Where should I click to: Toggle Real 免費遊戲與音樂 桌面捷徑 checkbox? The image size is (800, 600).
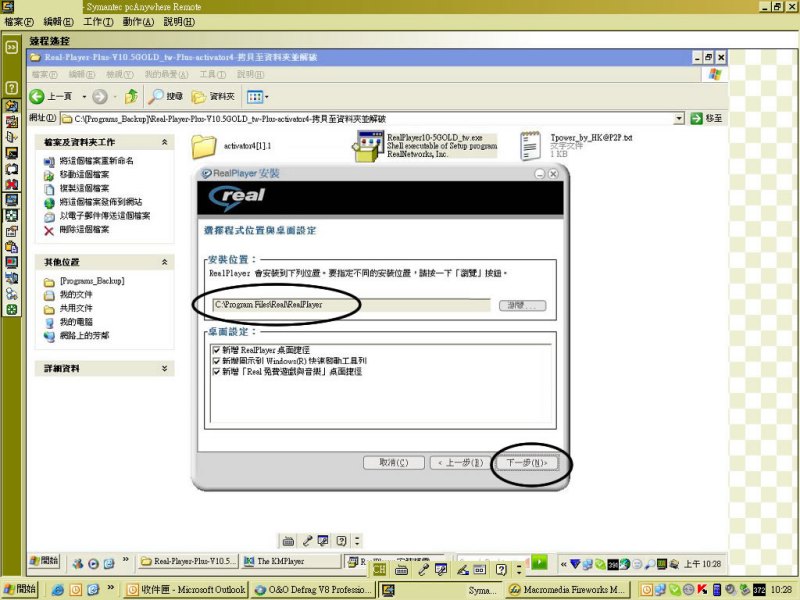(216, 371)
